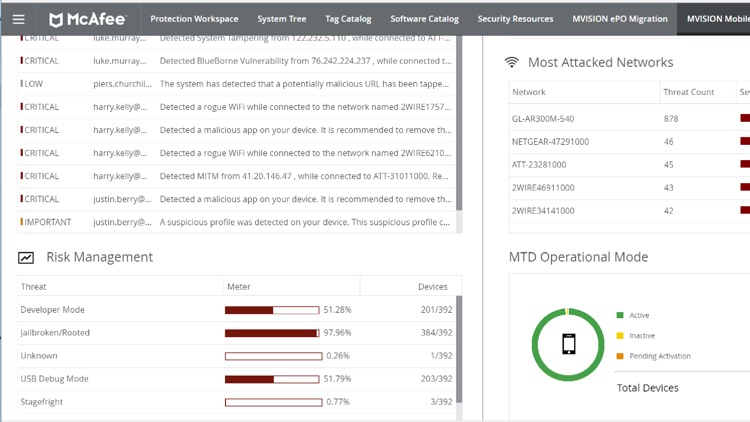Select the LOW piers.churchil malicious URL row
Screen dimensions: 750x422
click(x=237, y=84)
